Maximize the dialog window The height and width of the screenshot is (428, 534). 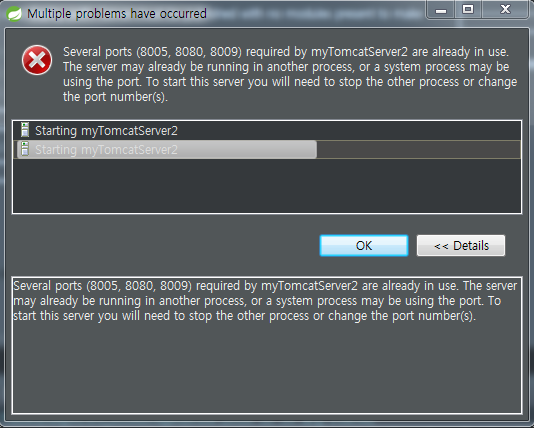point(468,9)
